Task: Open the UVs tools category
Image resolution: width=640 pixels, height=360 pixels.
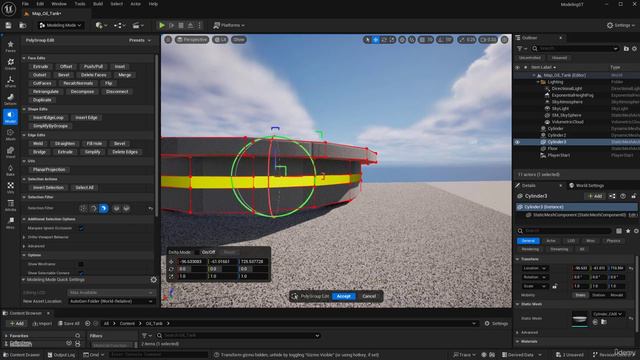Action: 10,187
